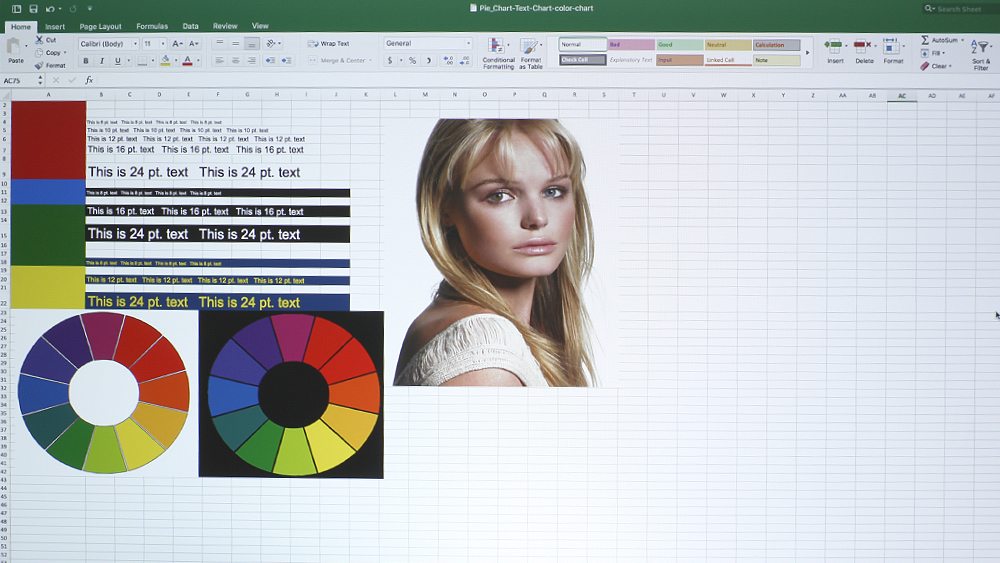Click the Cut scissors icon
1000x563 pixels.
point(40,40)
